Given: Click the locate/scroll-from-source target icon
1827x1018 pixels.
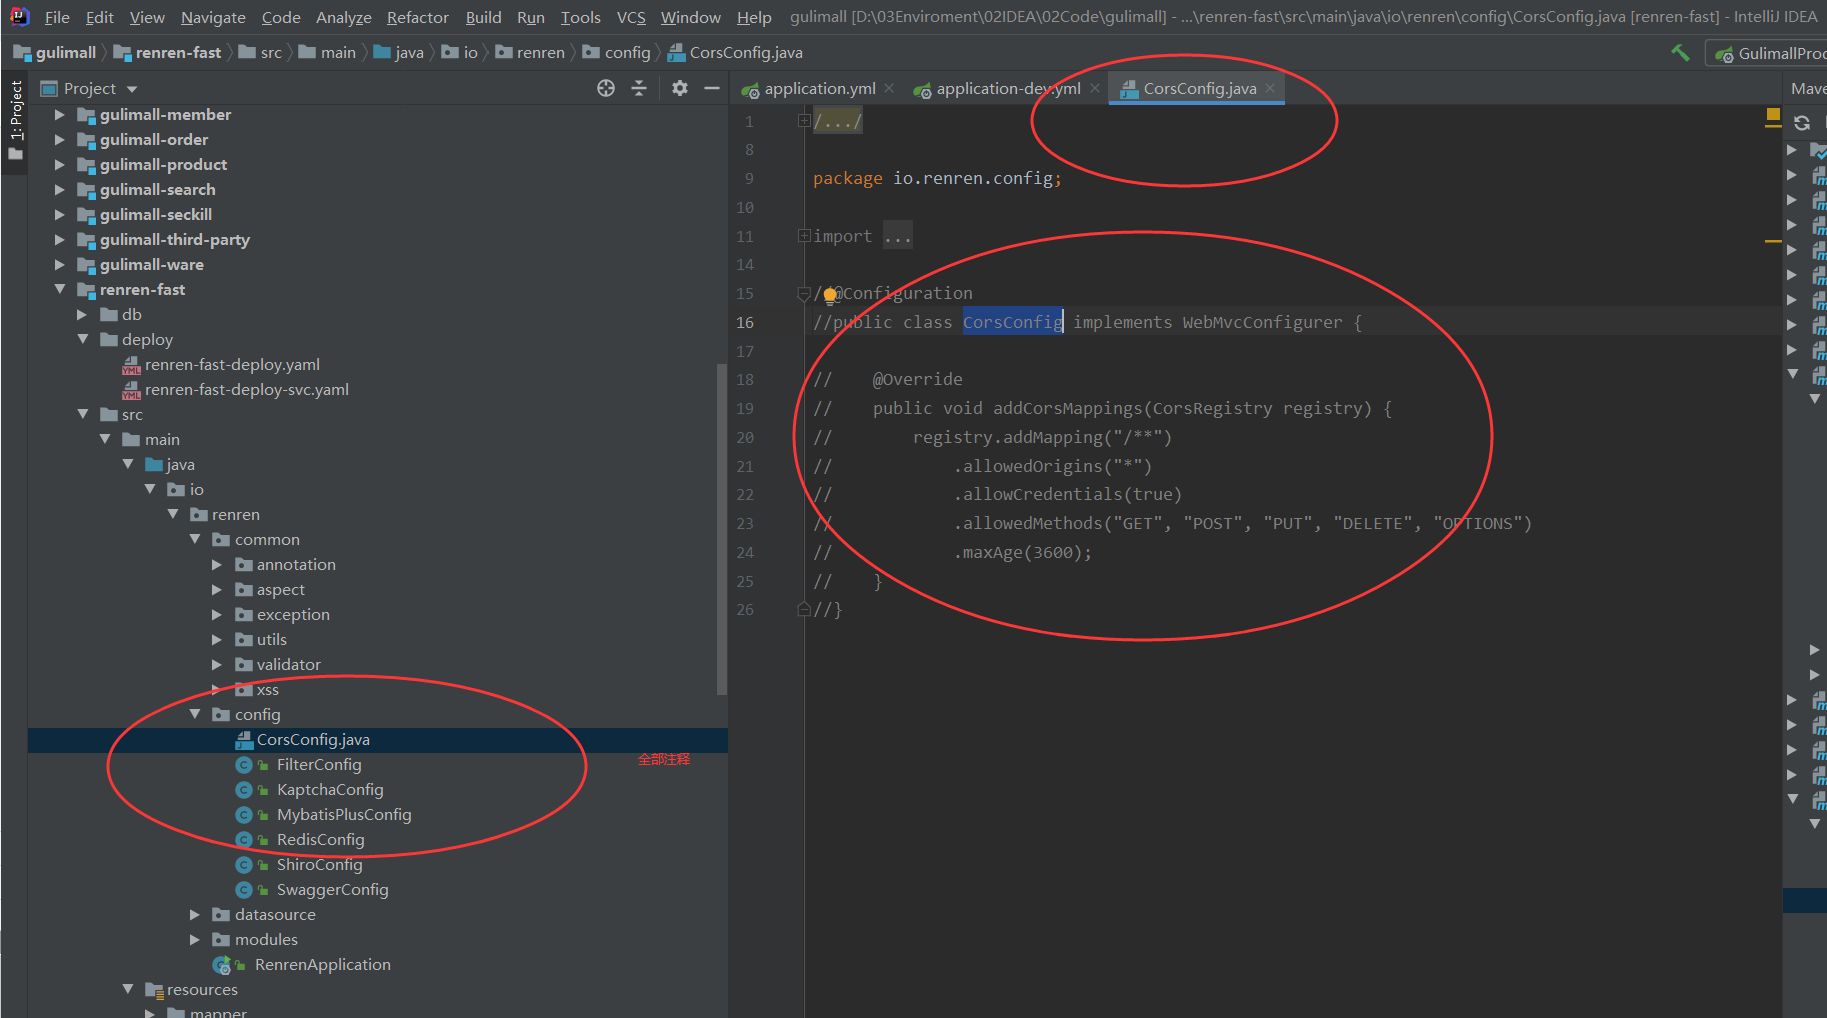Looking at the screenshot, I should point(606,88).
